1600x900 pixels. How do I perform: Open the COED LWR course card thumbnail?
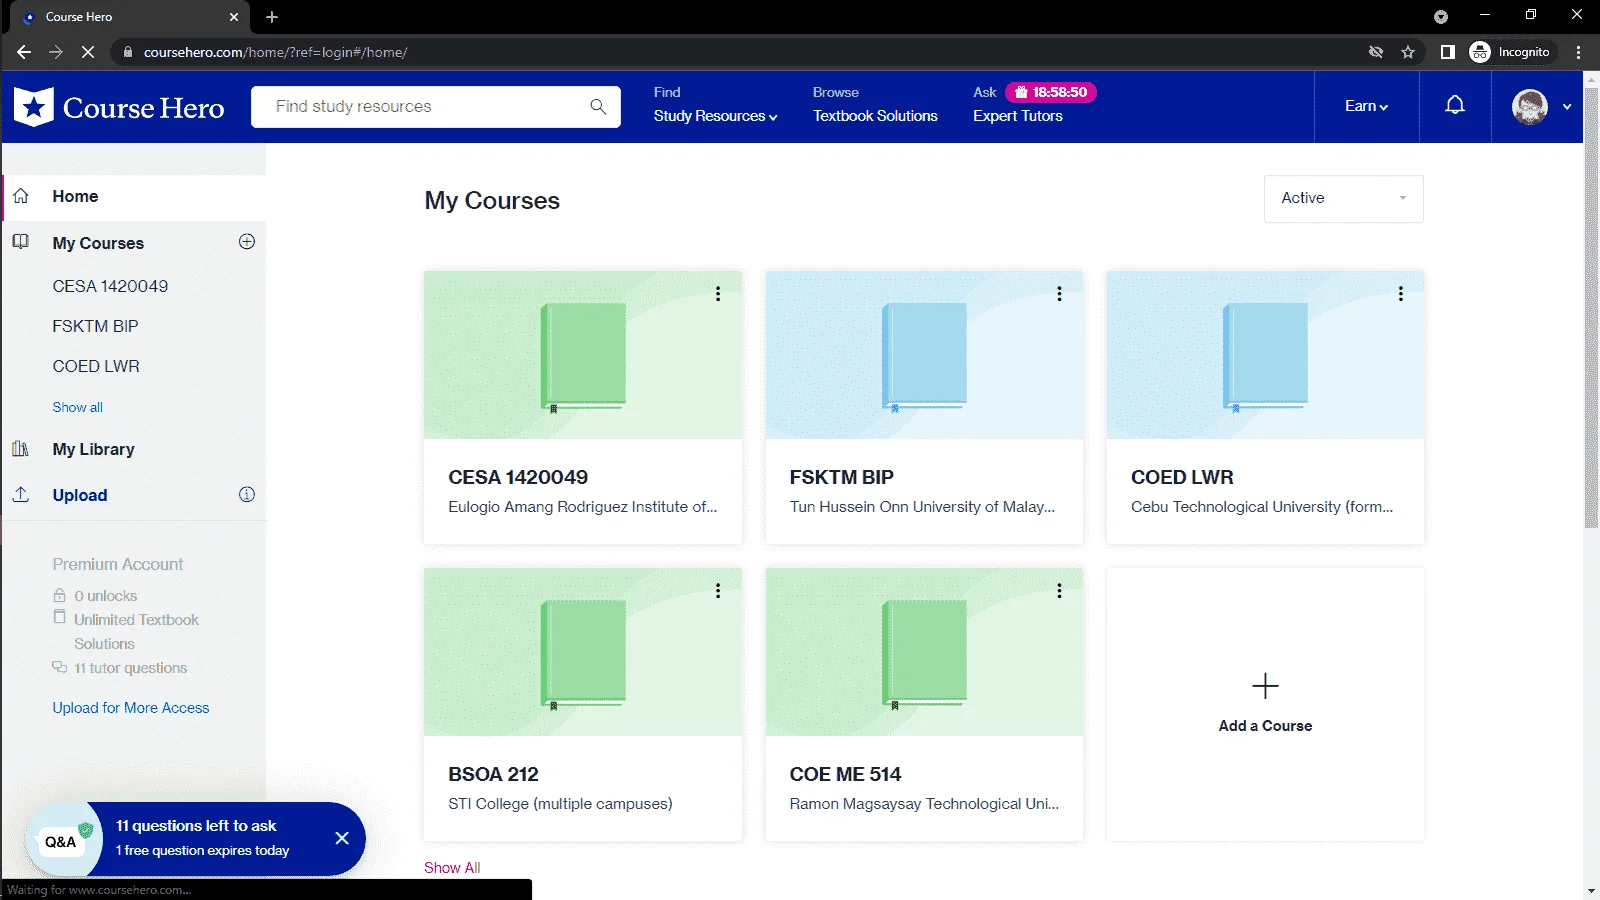tap(1265, 355)
